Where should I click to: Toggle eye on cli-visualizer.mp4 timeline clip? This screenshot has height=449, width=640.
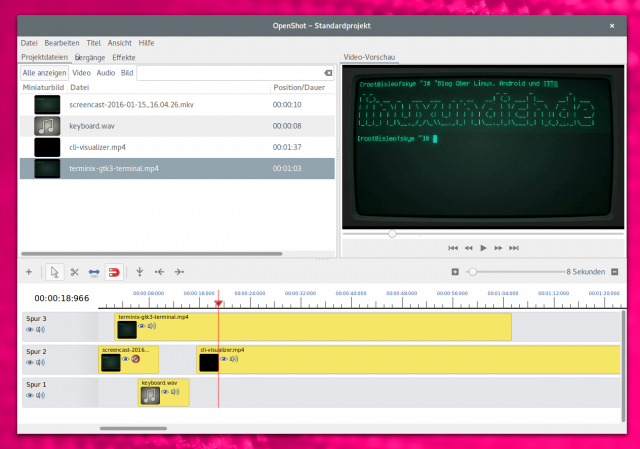[224, 359]
